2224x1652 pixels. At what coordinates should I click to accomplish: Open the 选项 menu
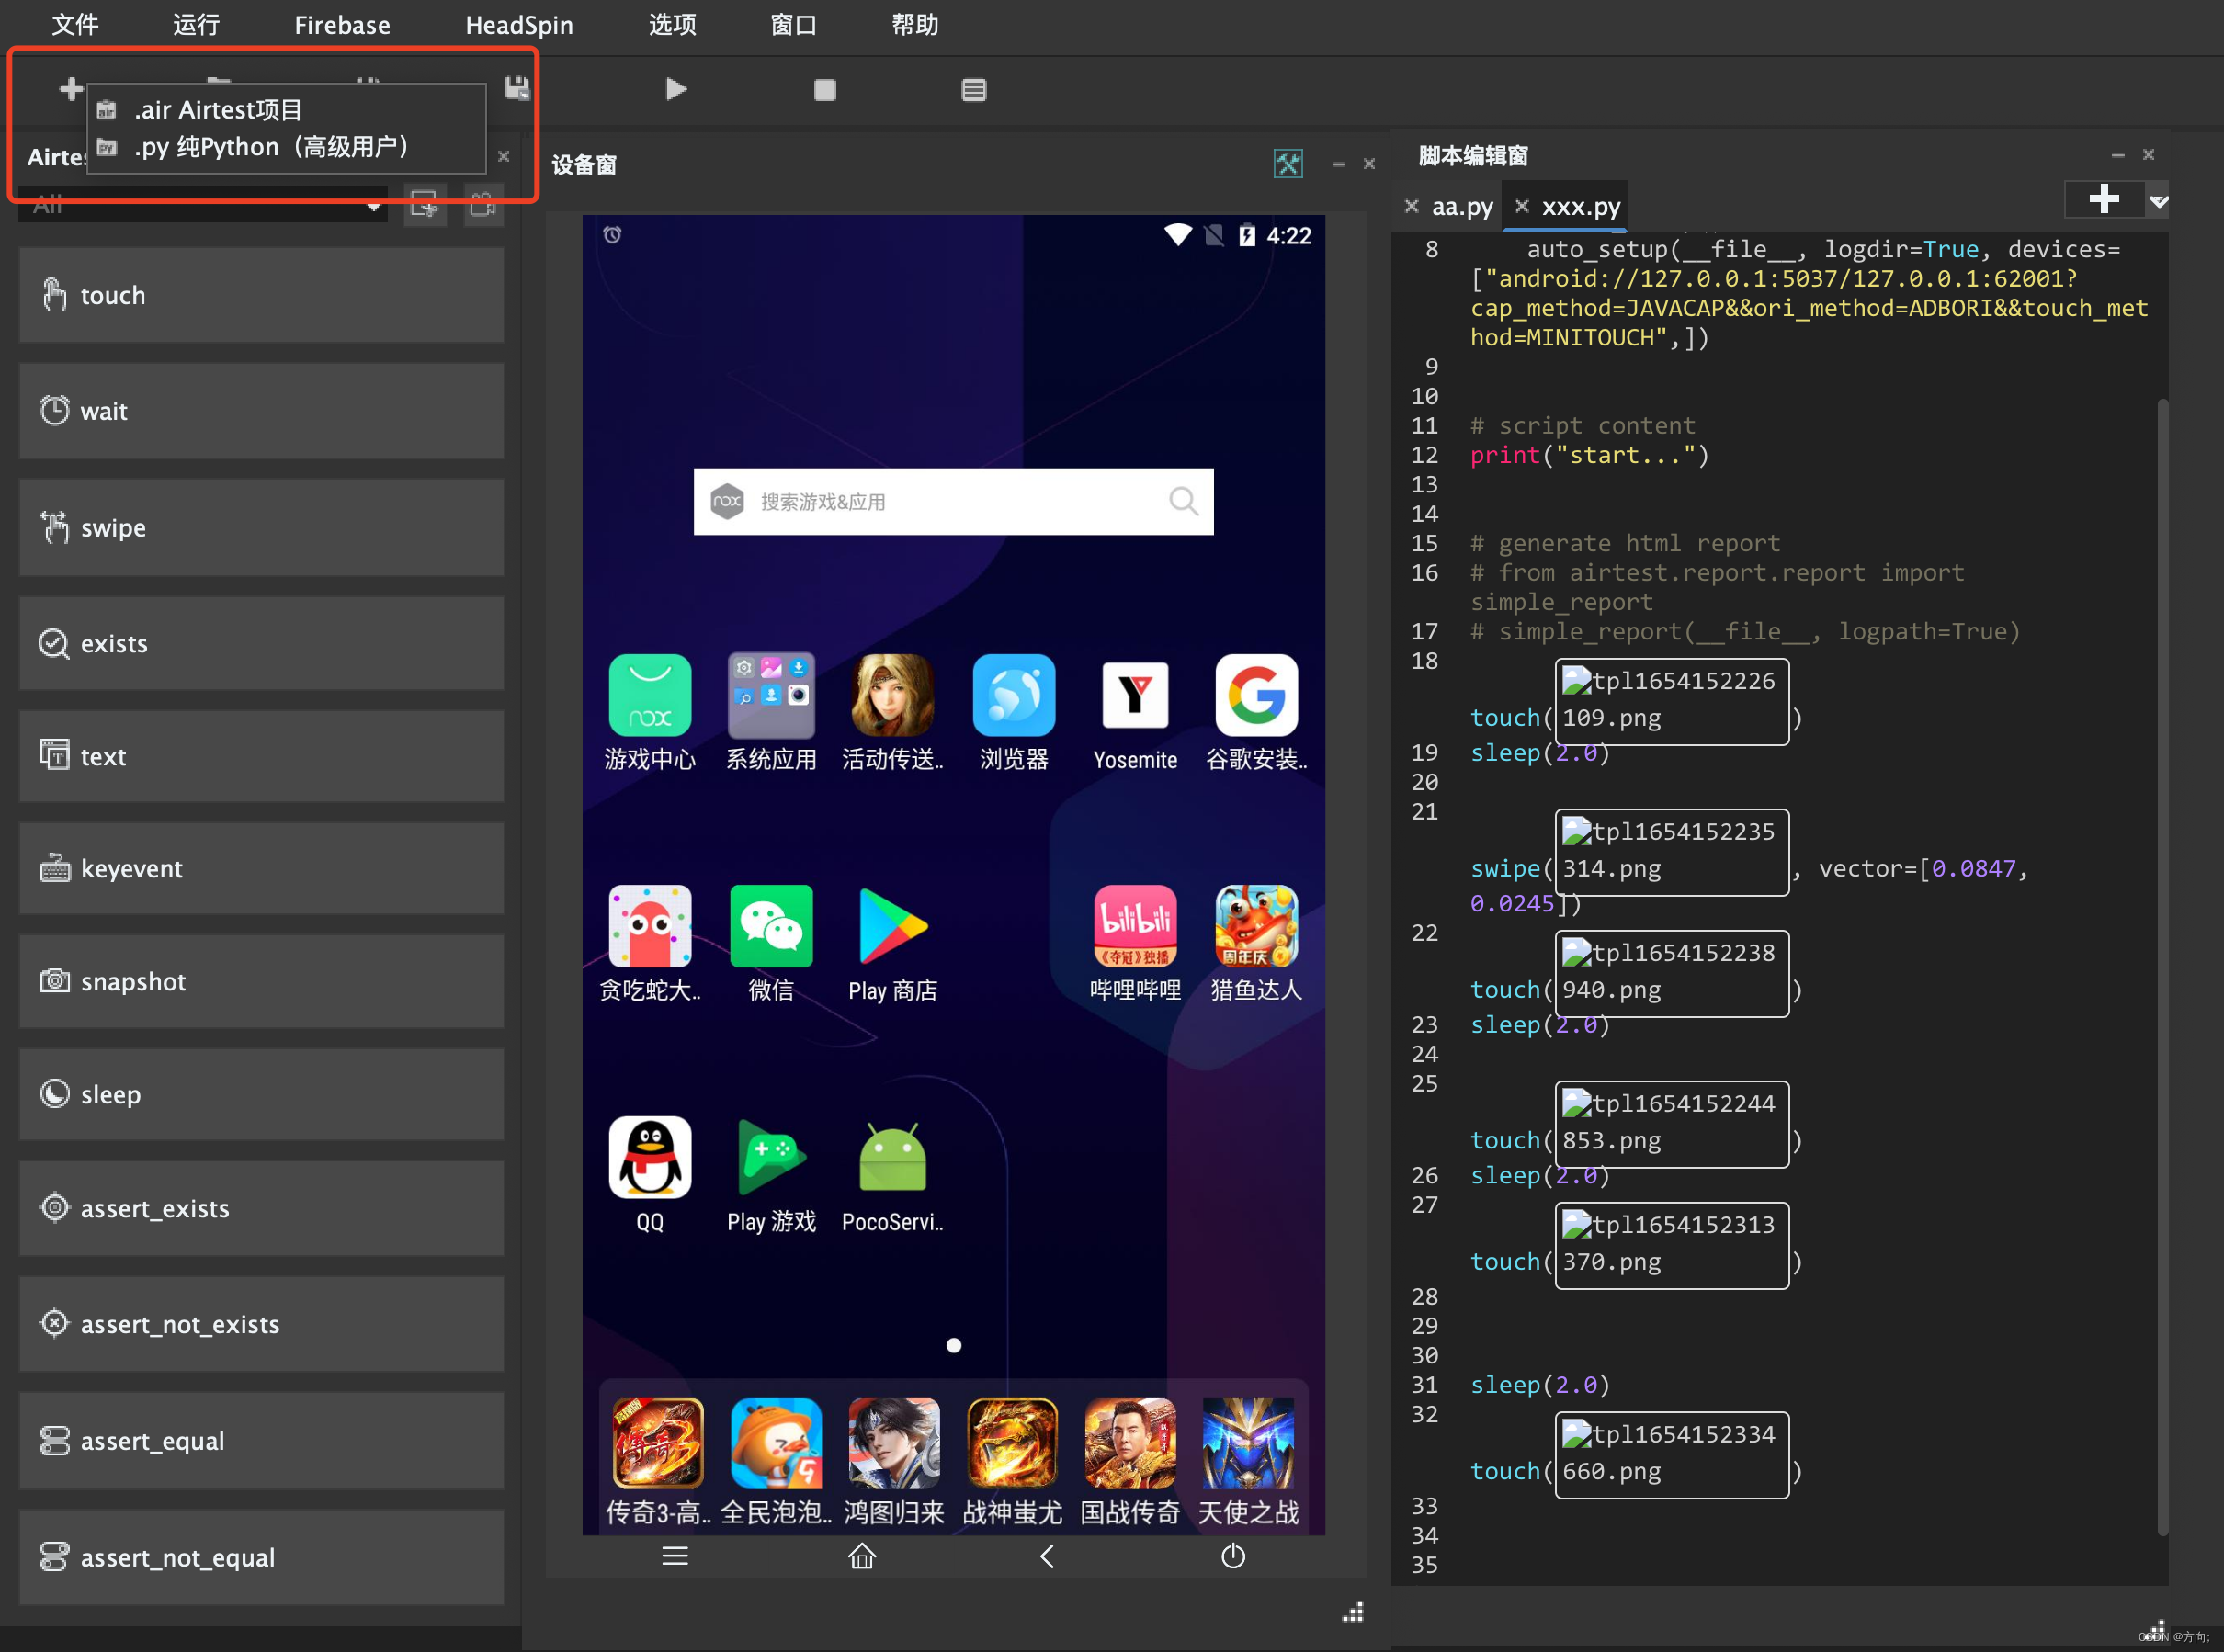point(672,25)
